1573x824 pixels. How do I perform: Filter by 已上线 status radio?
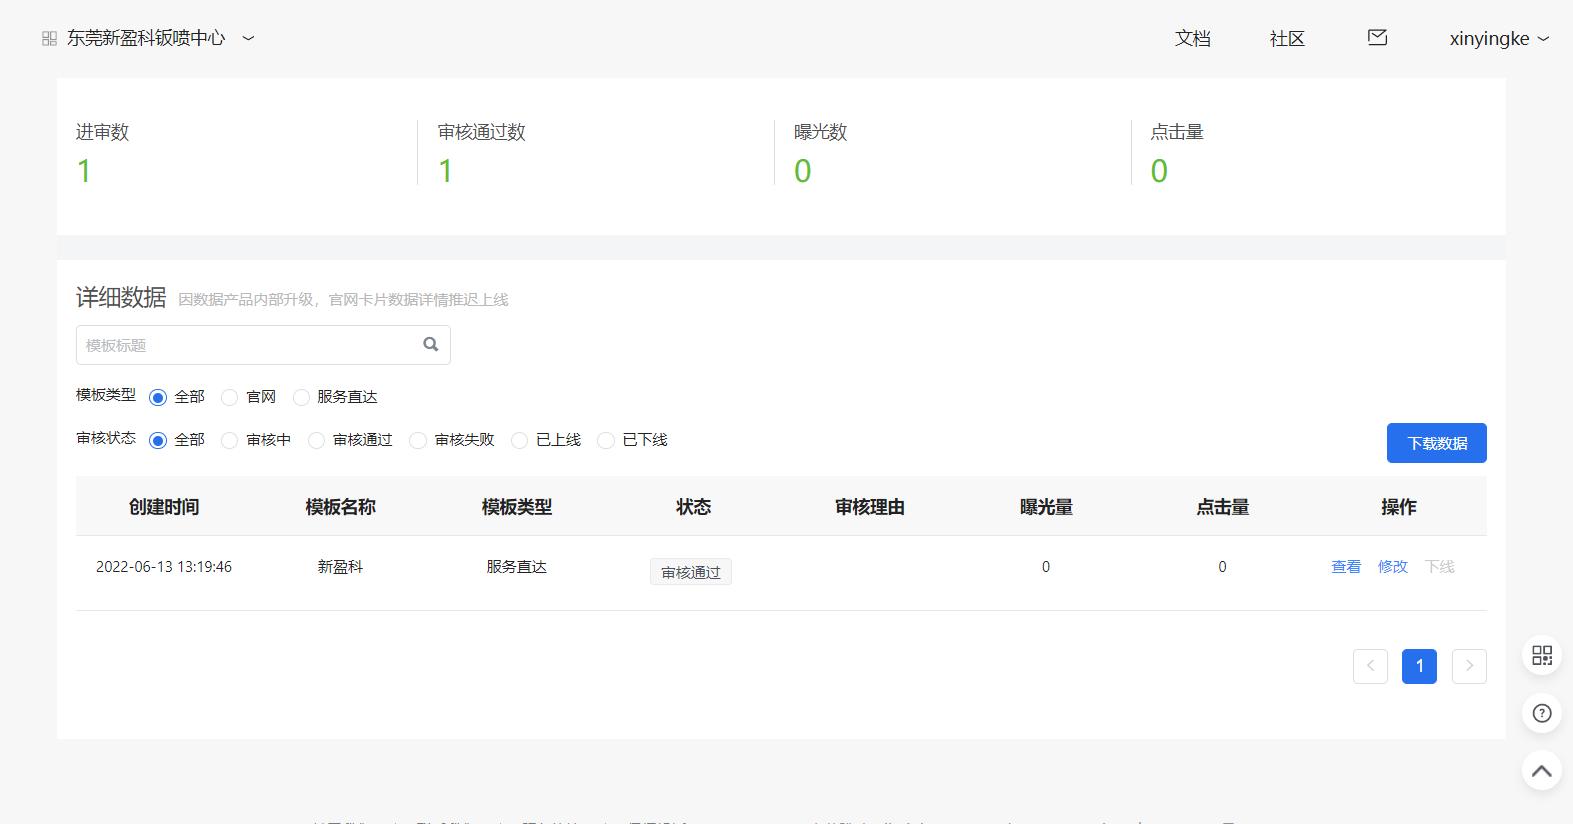point(519,441)
